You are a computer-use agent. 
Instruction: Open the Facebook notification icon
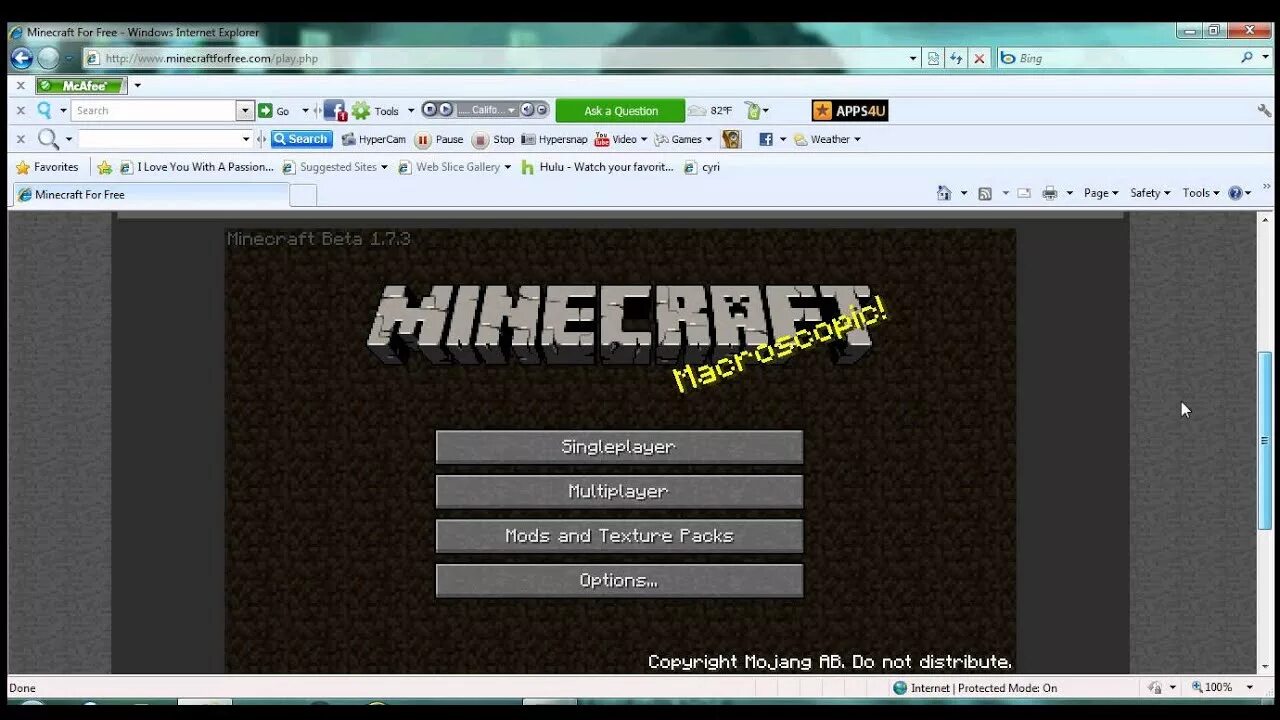tap(335, 111)
